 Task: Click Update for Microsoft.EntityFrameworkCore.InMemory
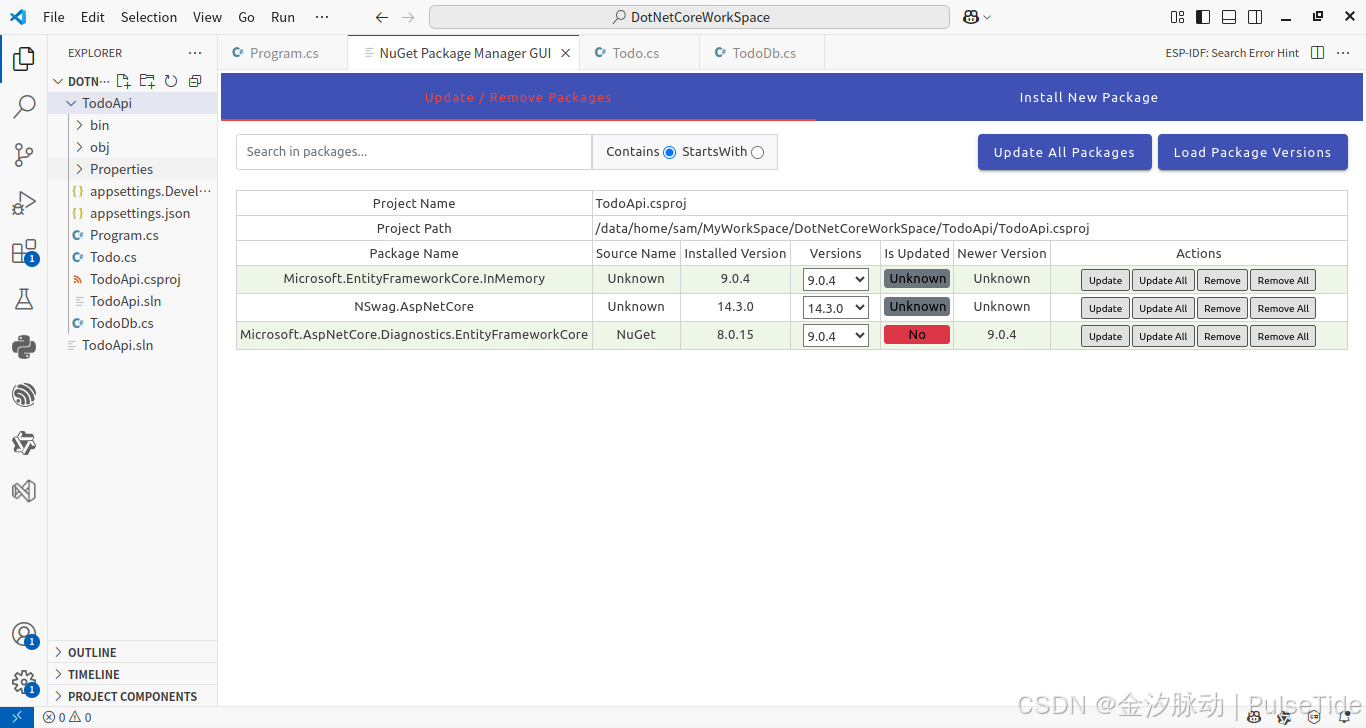(x=1105, y=280)
